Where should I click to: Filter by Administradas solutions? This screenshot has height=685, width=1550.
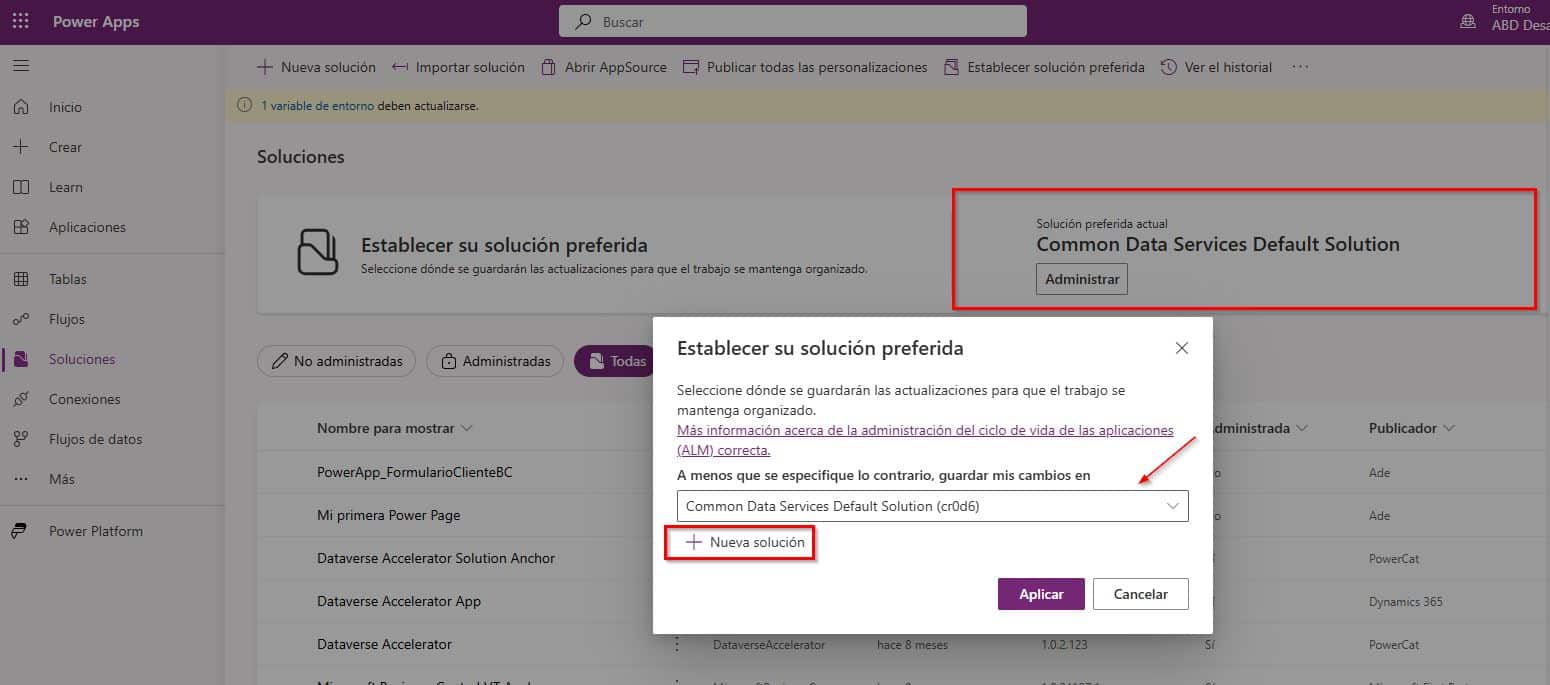click(495, 361)
